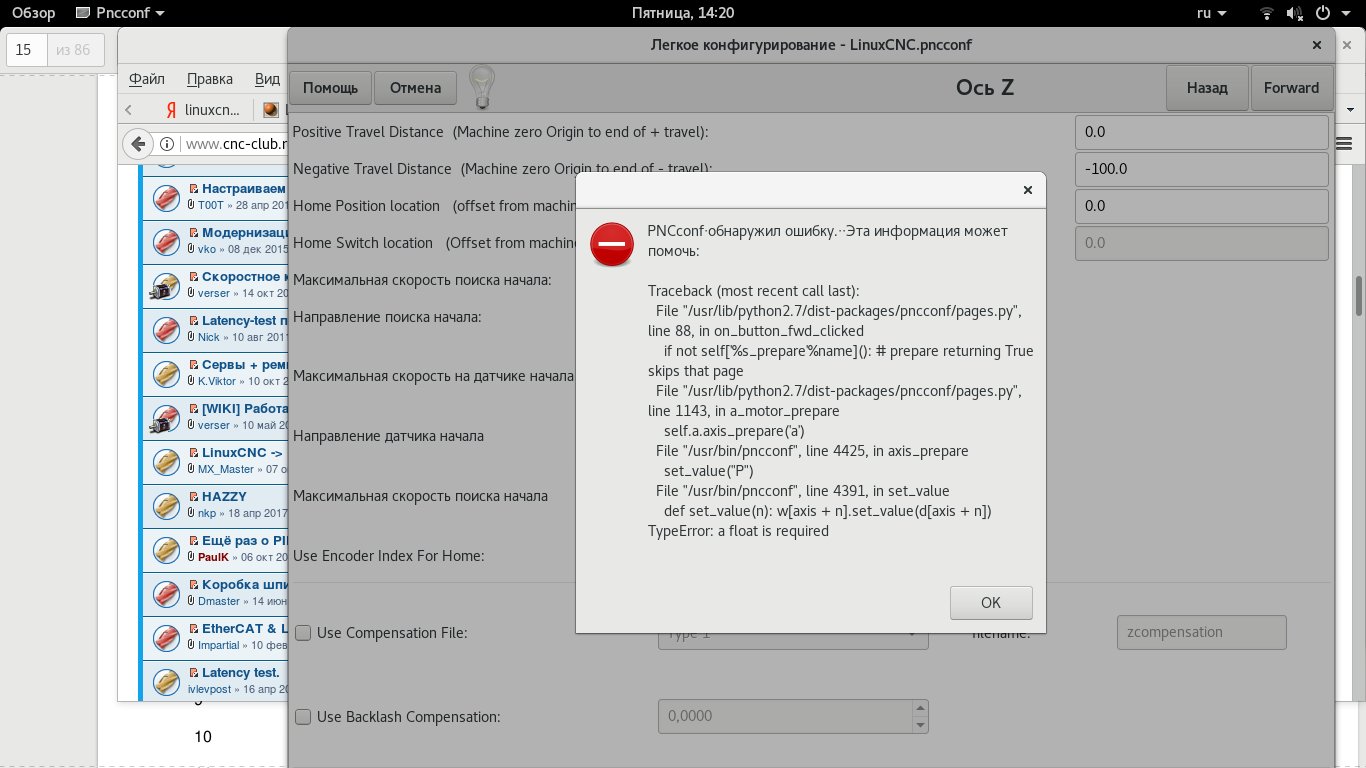The width and height of the screenshot is (1366, 768).
Task: Decrease the backlash compensation value with down arrow
Action: click(920, 724)
